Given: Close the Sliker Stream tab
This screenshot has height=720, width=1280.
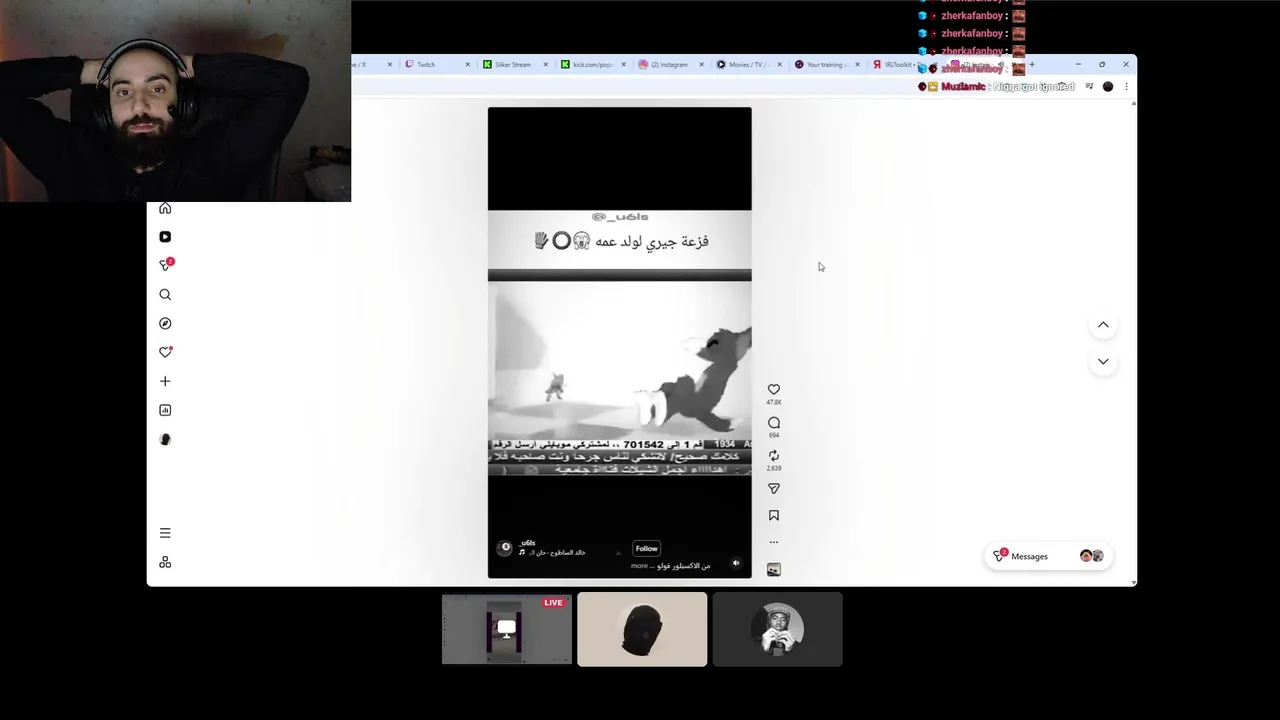Looking at the screenshot, I should (x=545, y=65).
